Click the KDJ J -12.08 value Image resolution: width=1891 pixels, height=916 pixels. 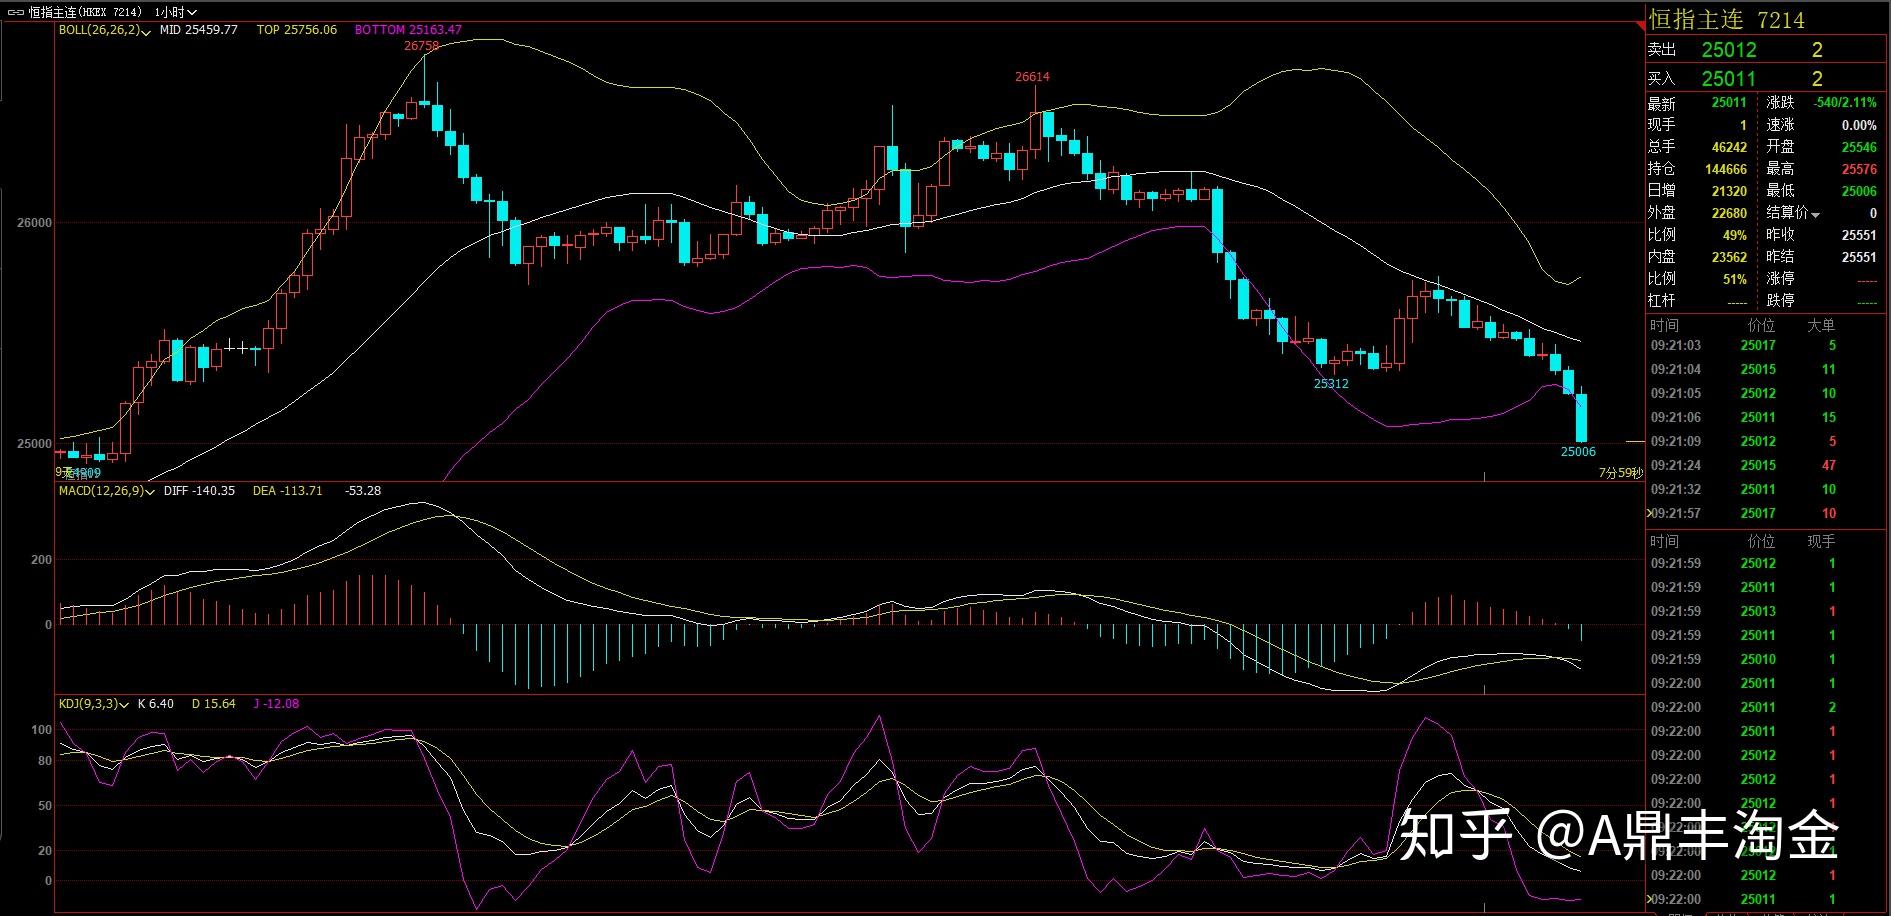tap(276, 704)
